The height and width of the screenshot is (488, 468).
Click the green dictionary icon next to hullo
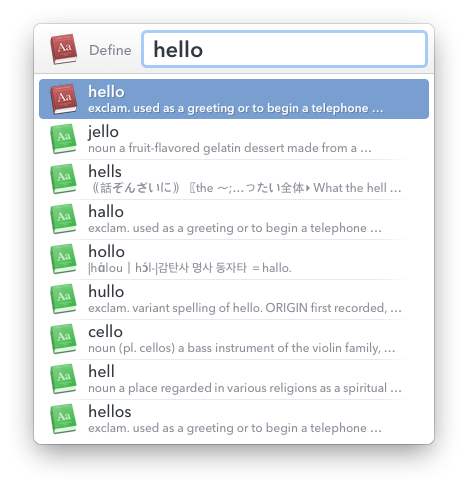tap(64, 299)
